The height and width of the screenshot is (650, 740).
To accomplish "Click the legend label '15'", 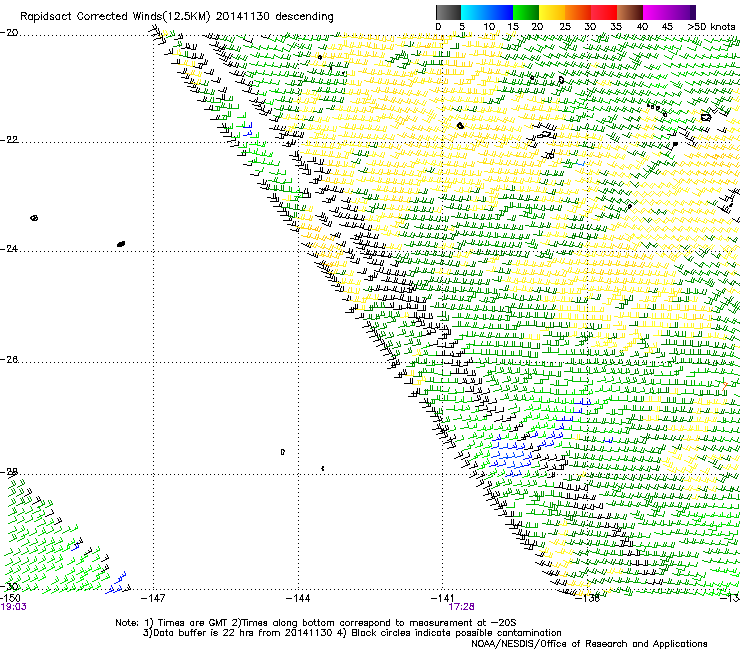I will (513, 27).
